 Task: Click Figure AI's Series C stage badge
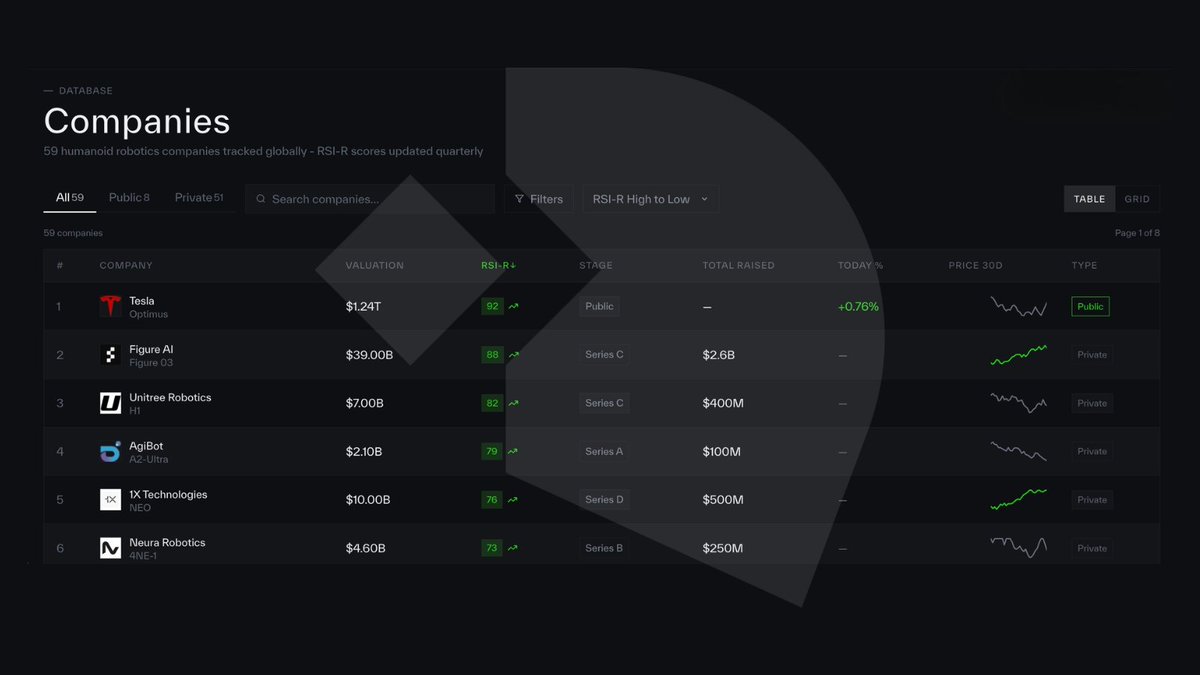(604, 355)
